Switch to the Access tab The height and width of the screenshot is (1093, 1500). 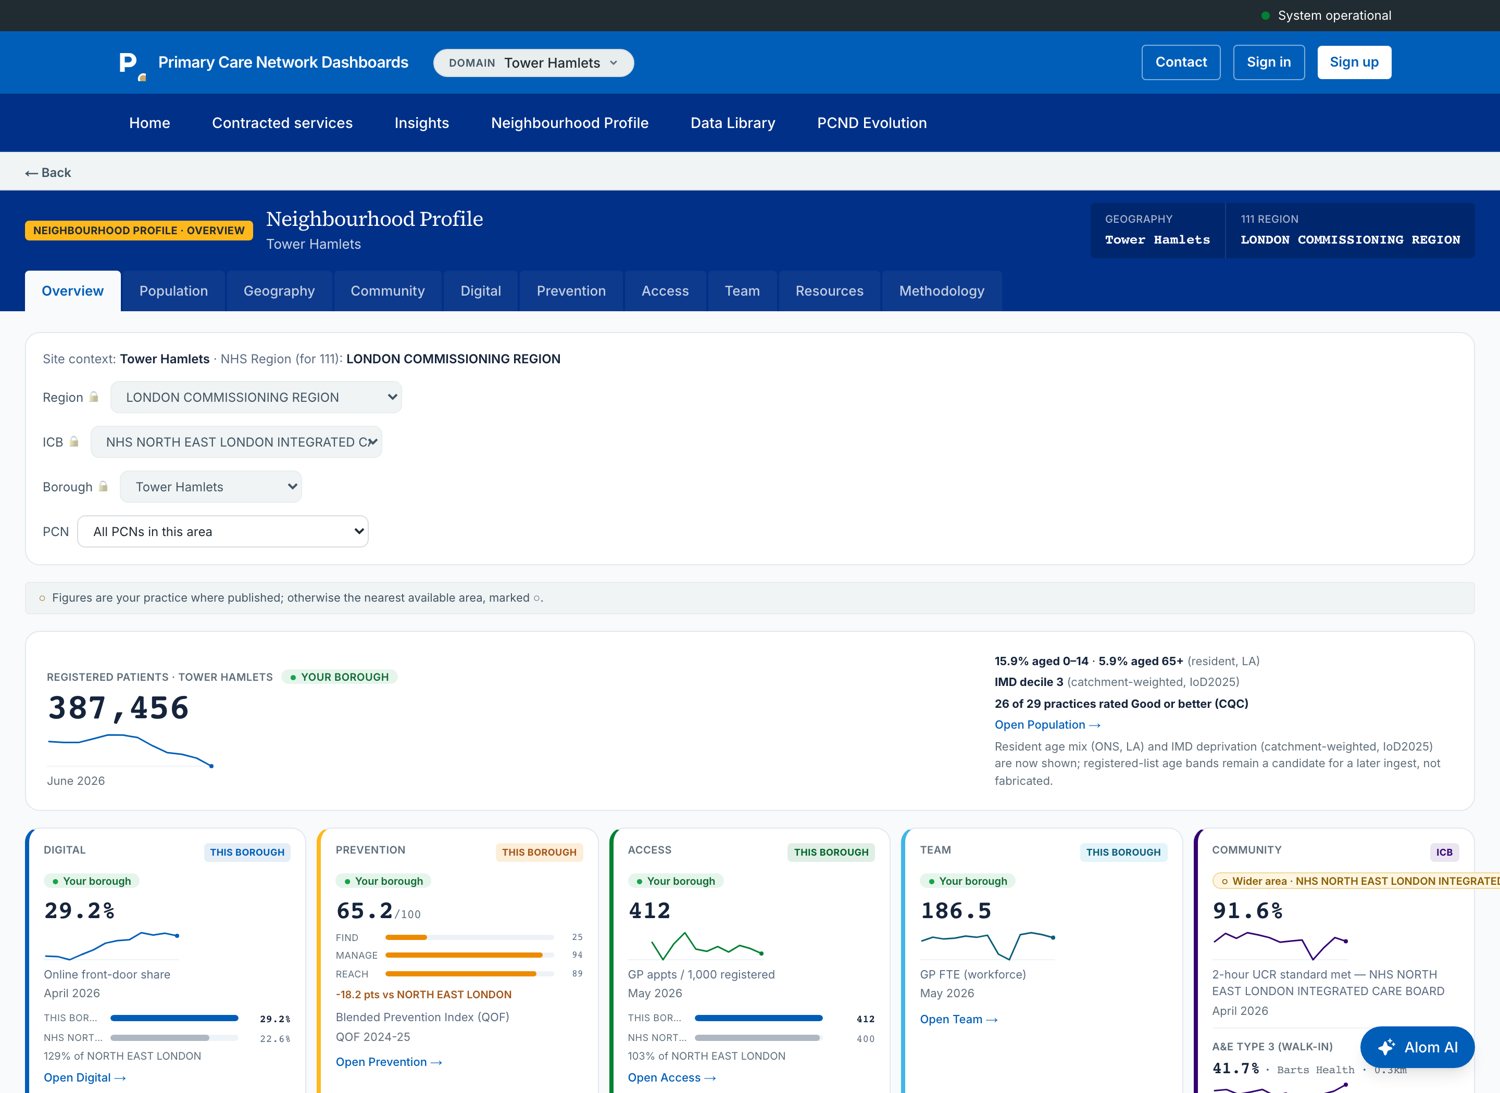(x=665, y=291)
